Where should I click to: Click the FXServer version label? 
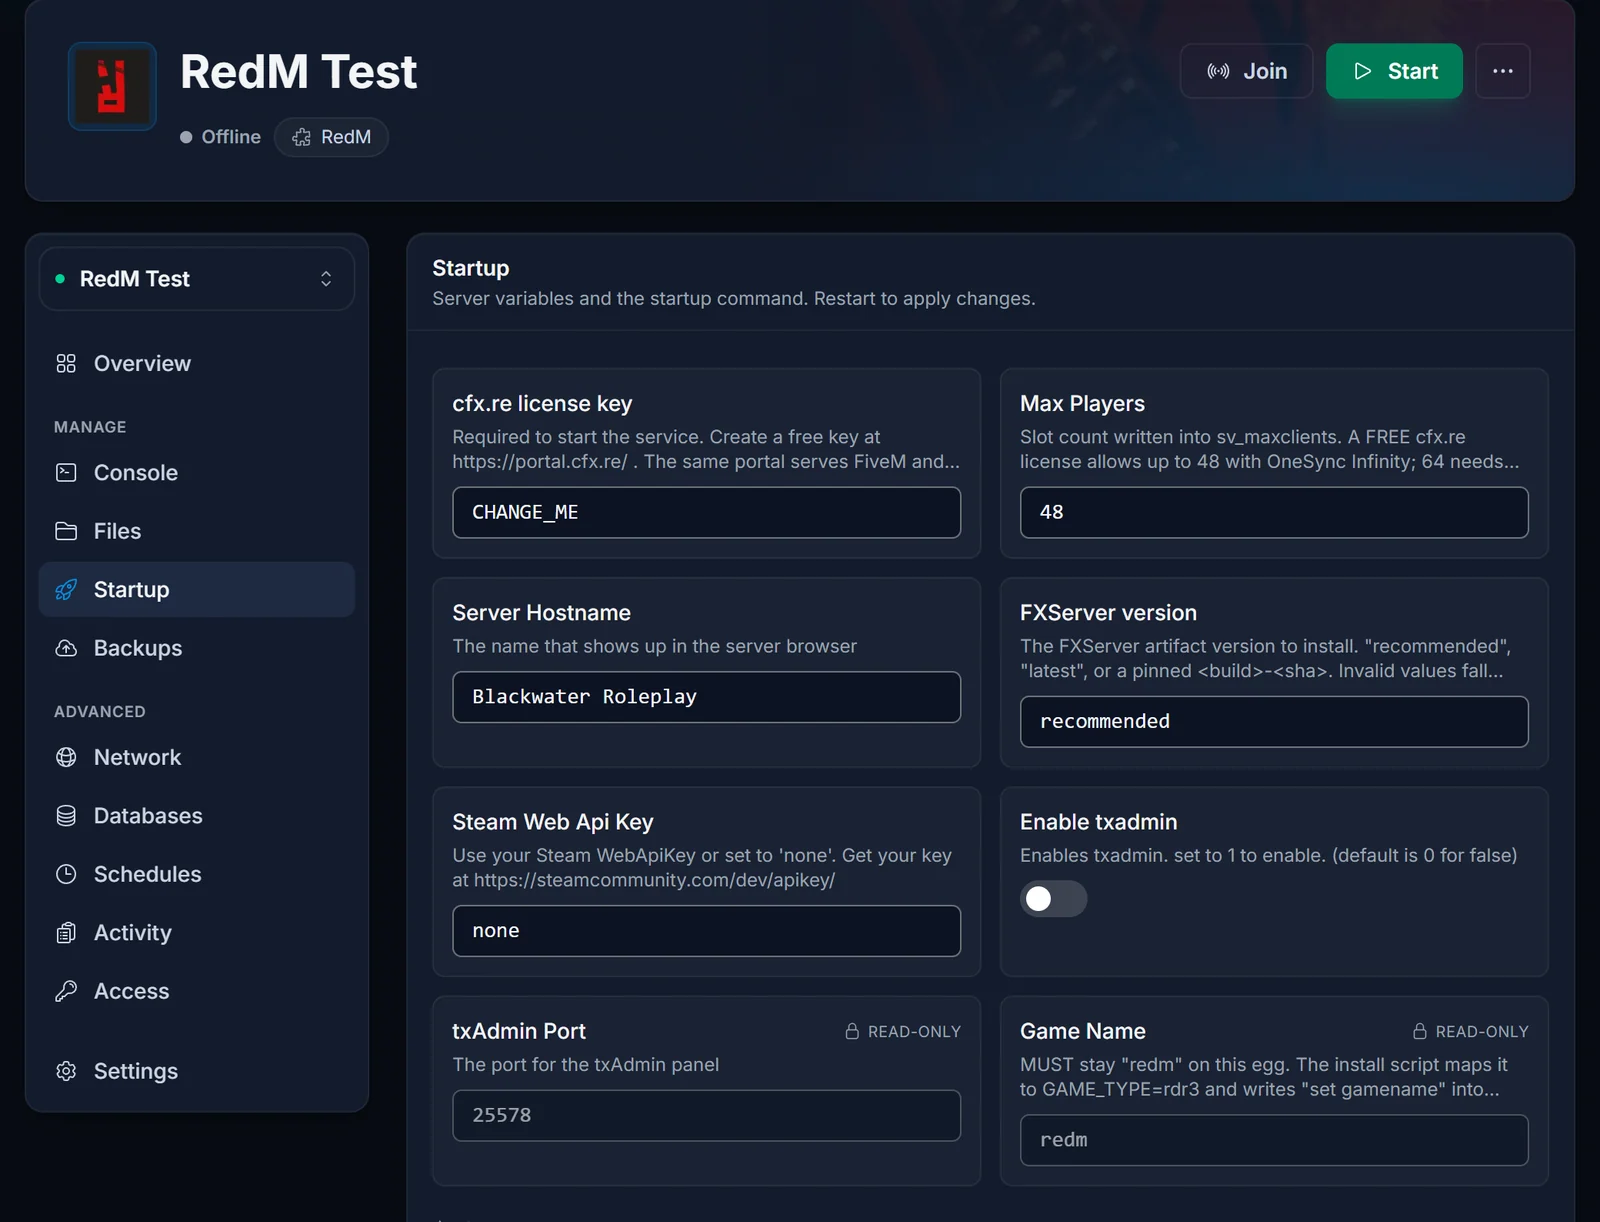pyautogui.click(x=1108, y=613)
